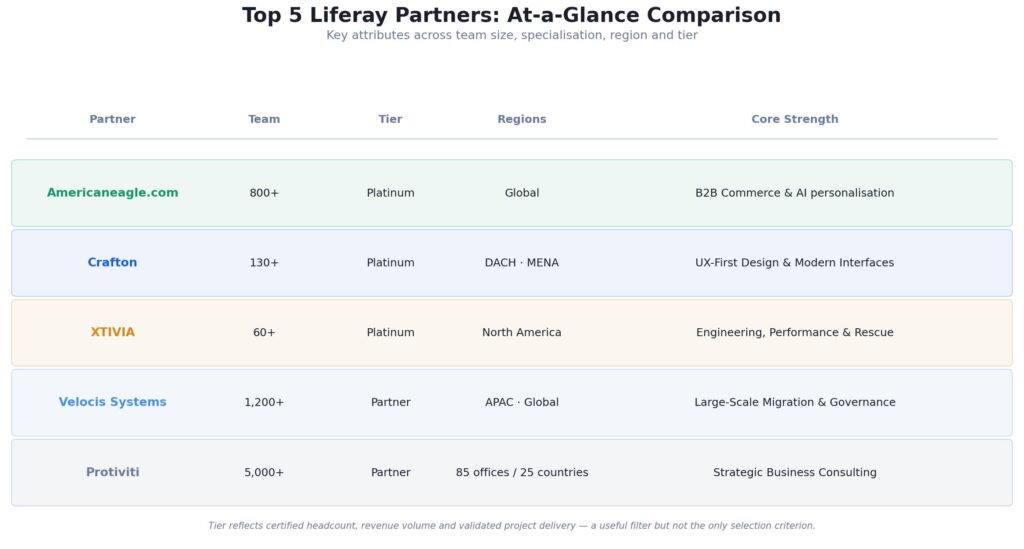Click the 'Core Strength' column header
The width and height of the screenshot is (1024, 549).
[x=795, y=119]
